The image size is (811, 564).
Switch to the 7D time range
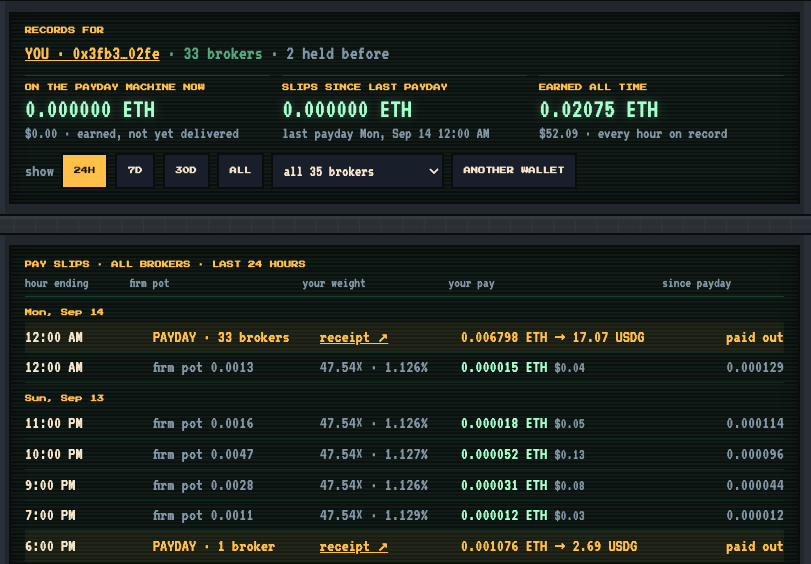(x=135, y=171)
